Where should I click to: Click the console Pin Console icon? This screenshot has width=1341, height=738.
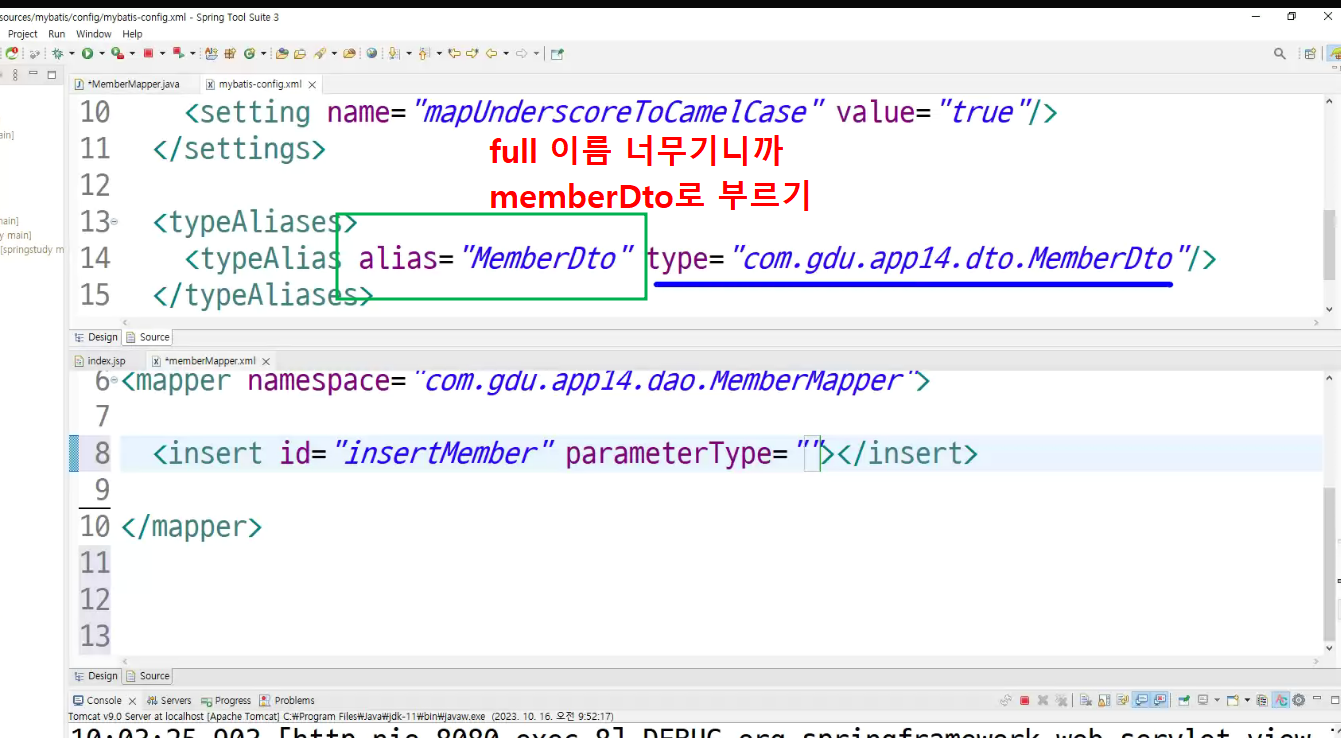click(1184, 700)
